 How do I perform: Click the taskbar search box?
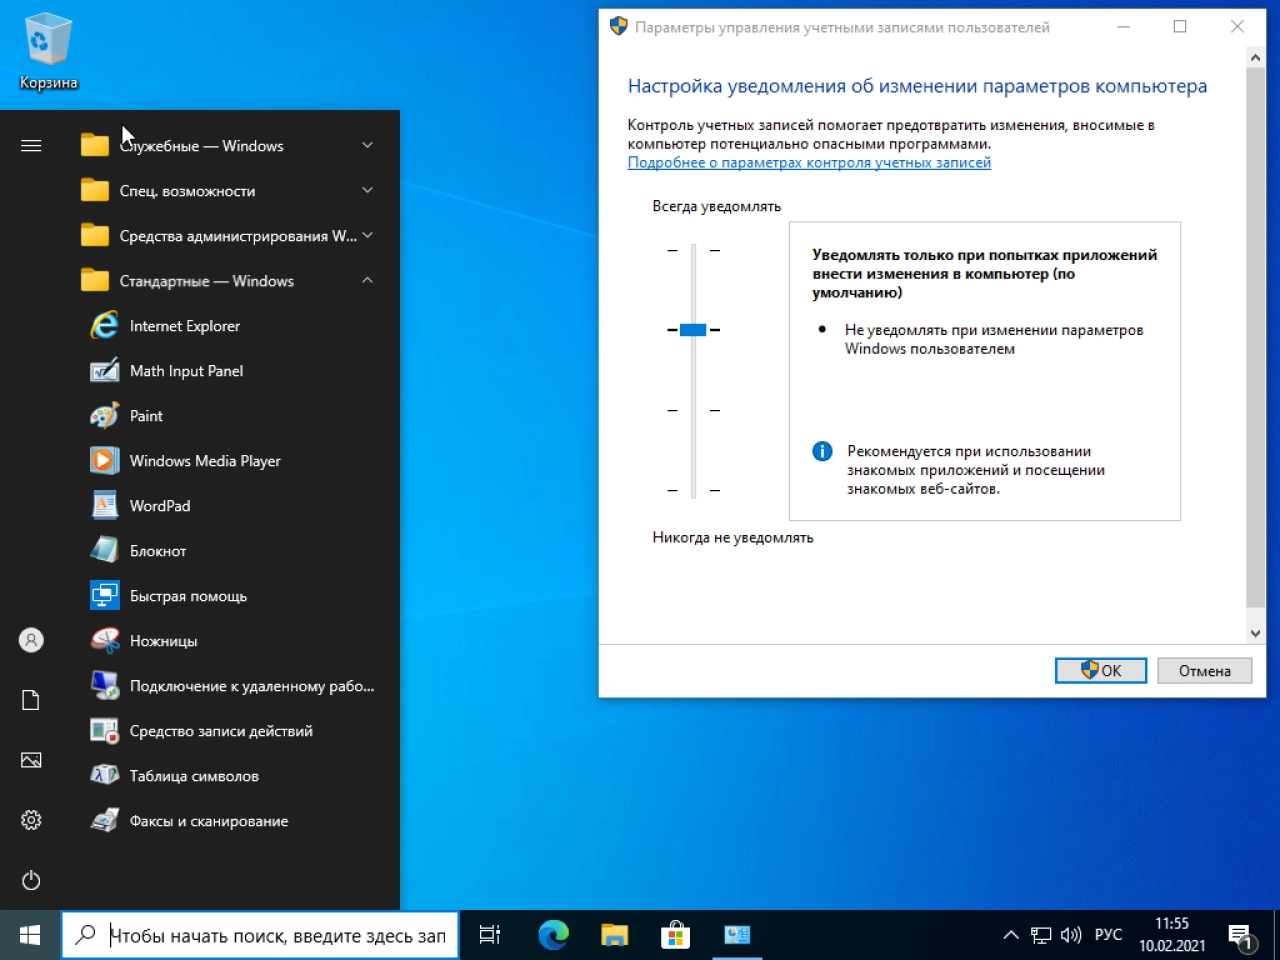260,935
